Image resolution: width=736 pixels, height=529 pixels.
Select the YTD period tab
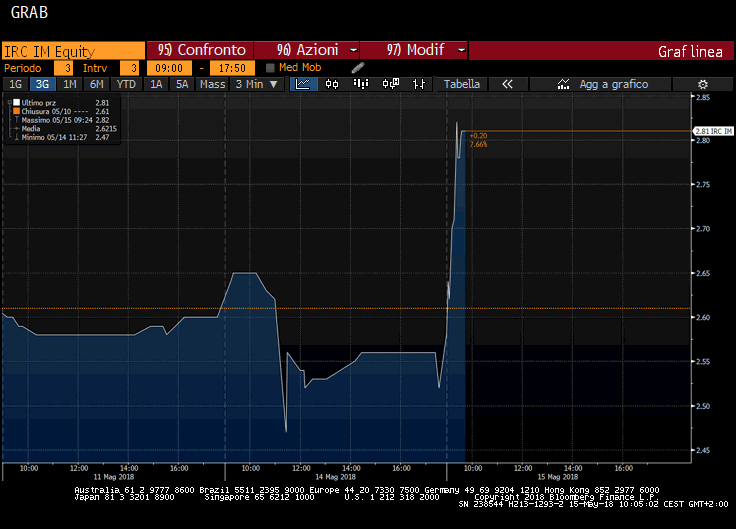[x=126, y=84]
